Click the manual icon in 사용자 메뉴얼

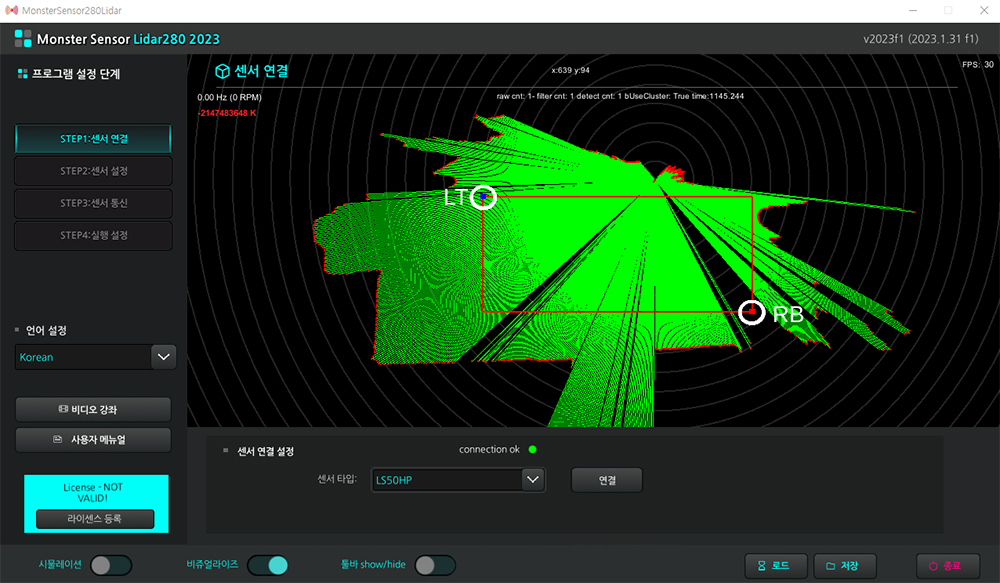[x=57, y=439]
